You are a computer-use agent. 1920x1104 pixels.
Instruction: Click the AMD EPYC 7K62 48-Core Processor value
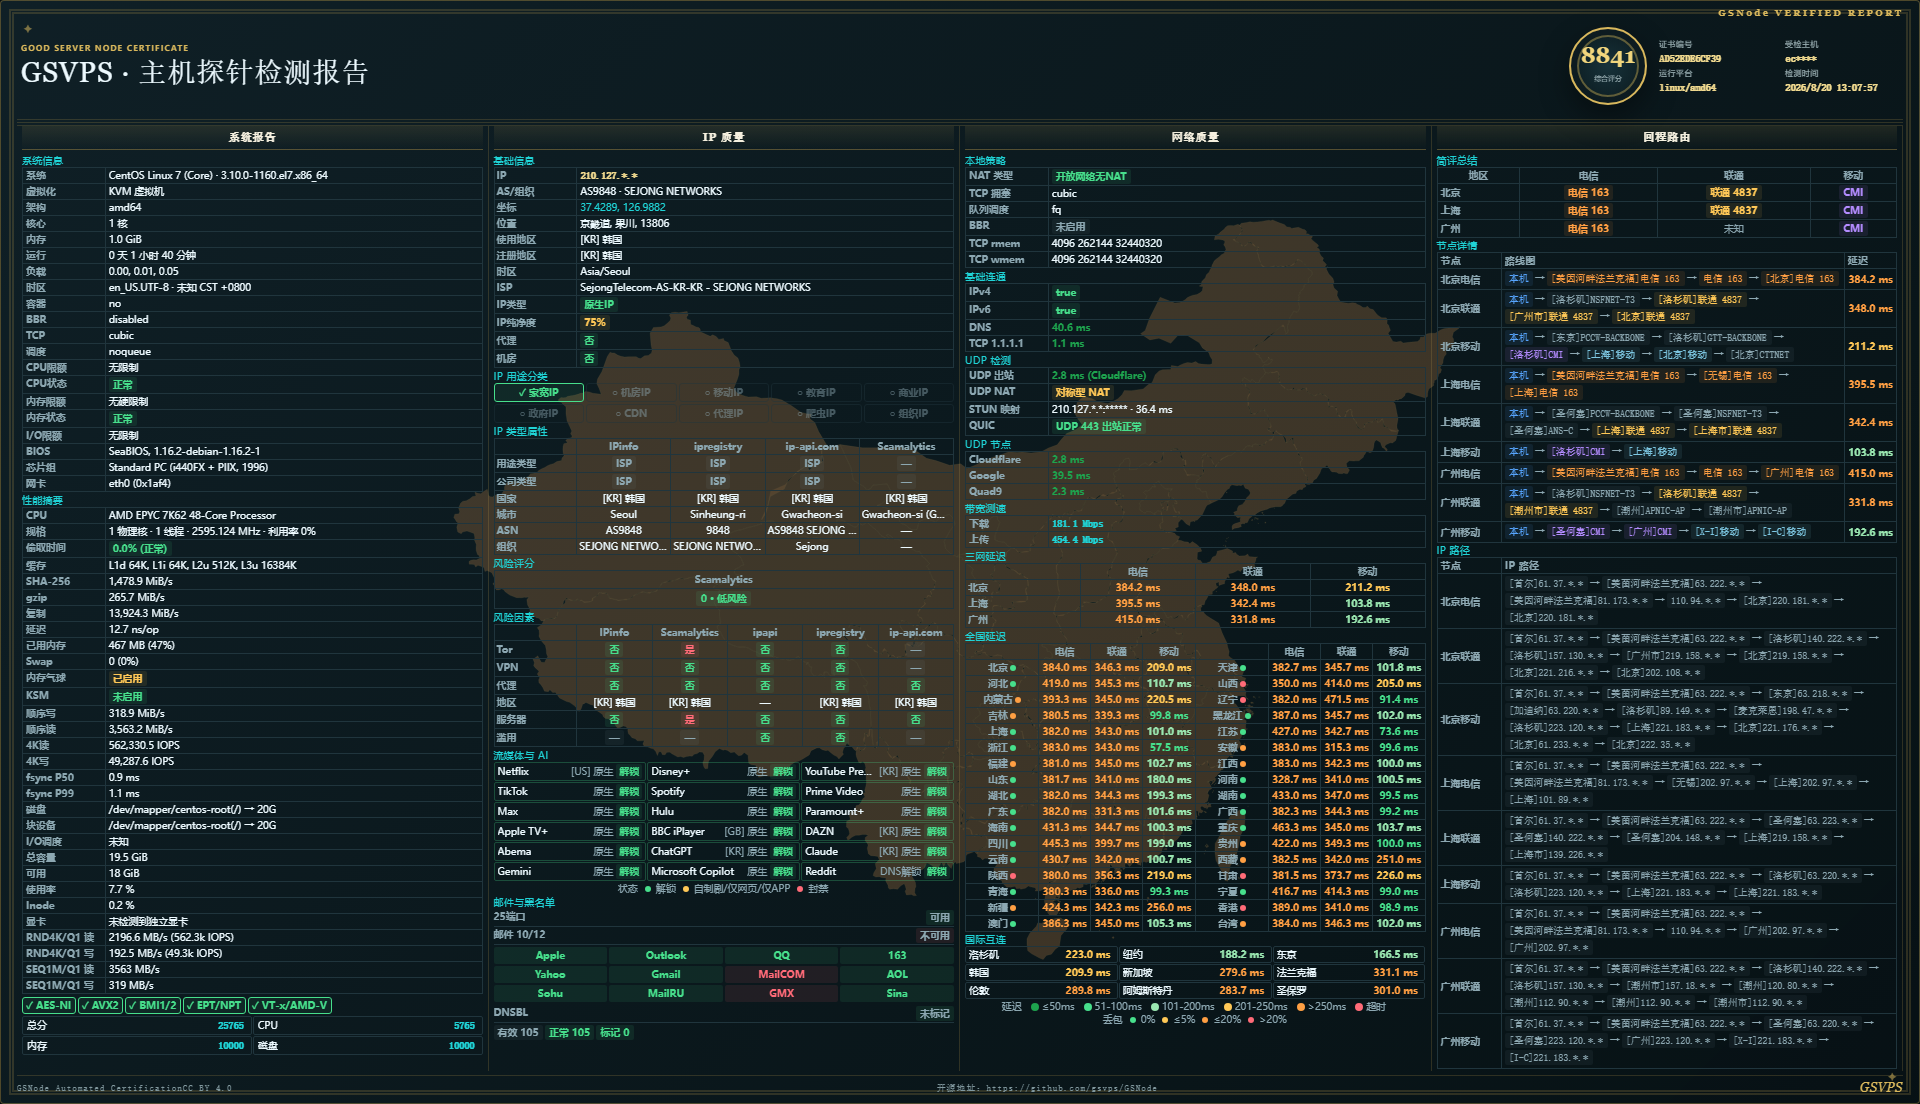(x=192, y=516)
